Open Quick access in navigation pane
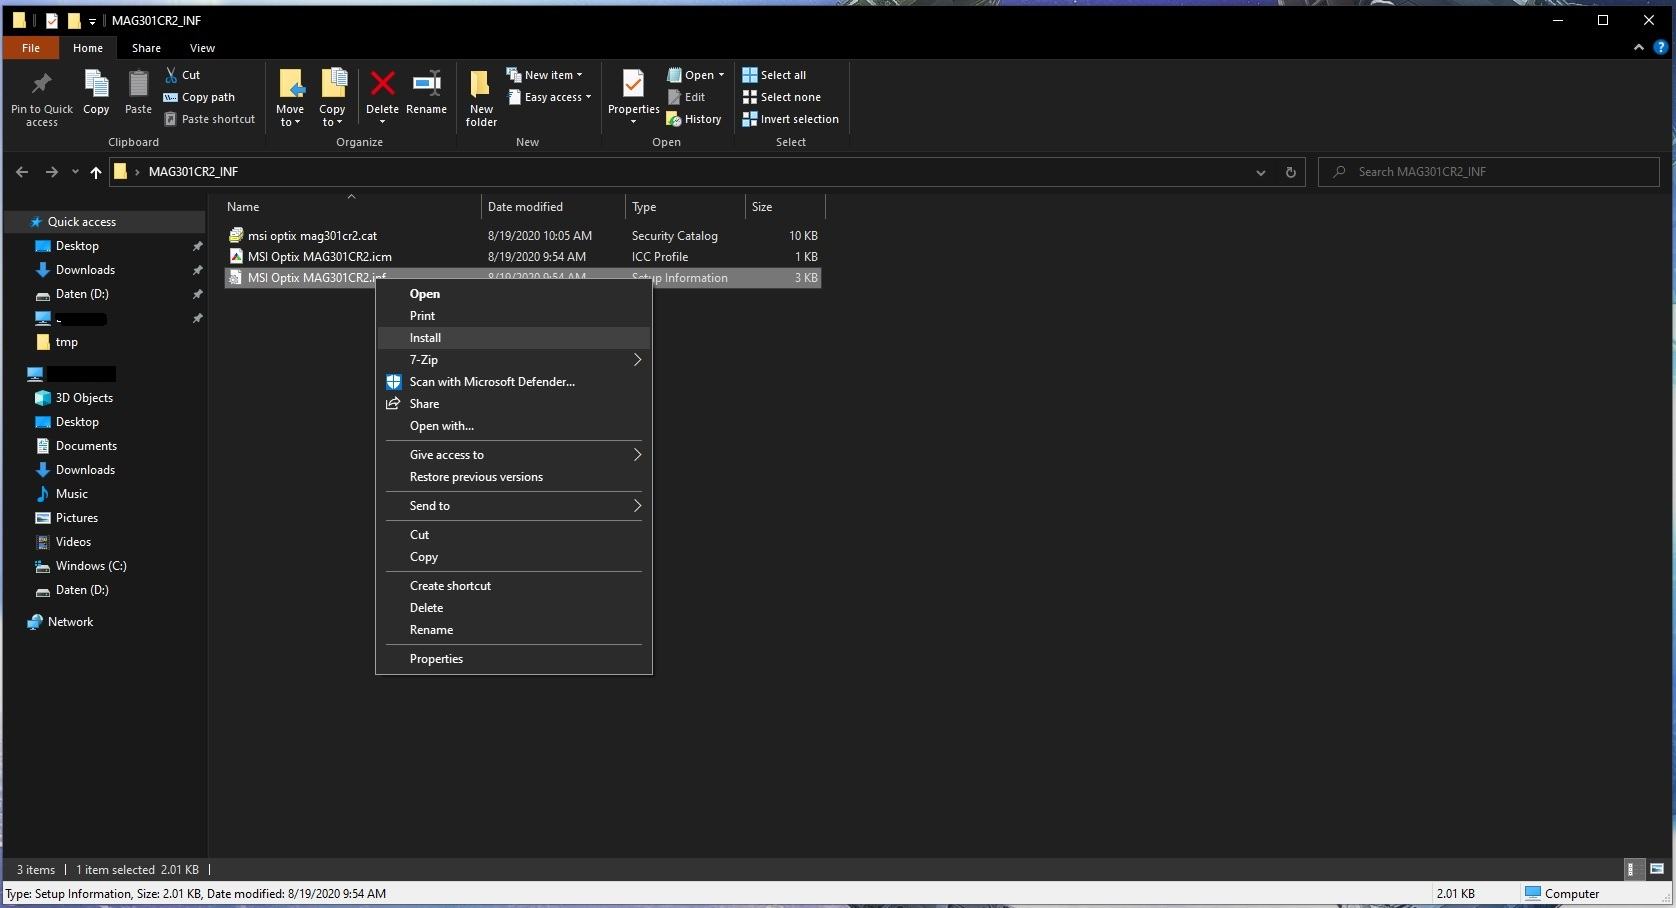Viewport: 1676px width, 908px height. click(81, 222)
